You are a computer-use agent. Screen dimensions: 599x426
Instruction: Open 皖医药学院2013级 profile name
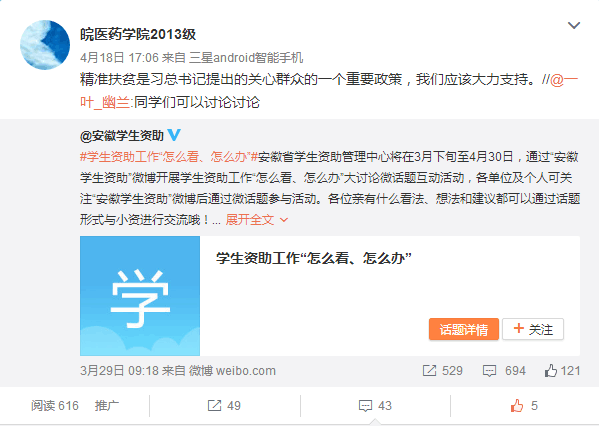[138, 34]
